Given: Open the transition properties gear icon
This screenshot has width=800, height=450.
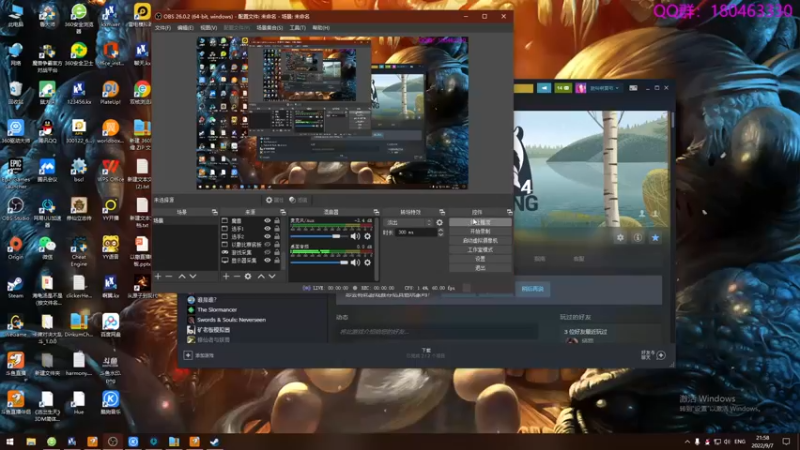Looking at the screenshot, I should [439, 222].
